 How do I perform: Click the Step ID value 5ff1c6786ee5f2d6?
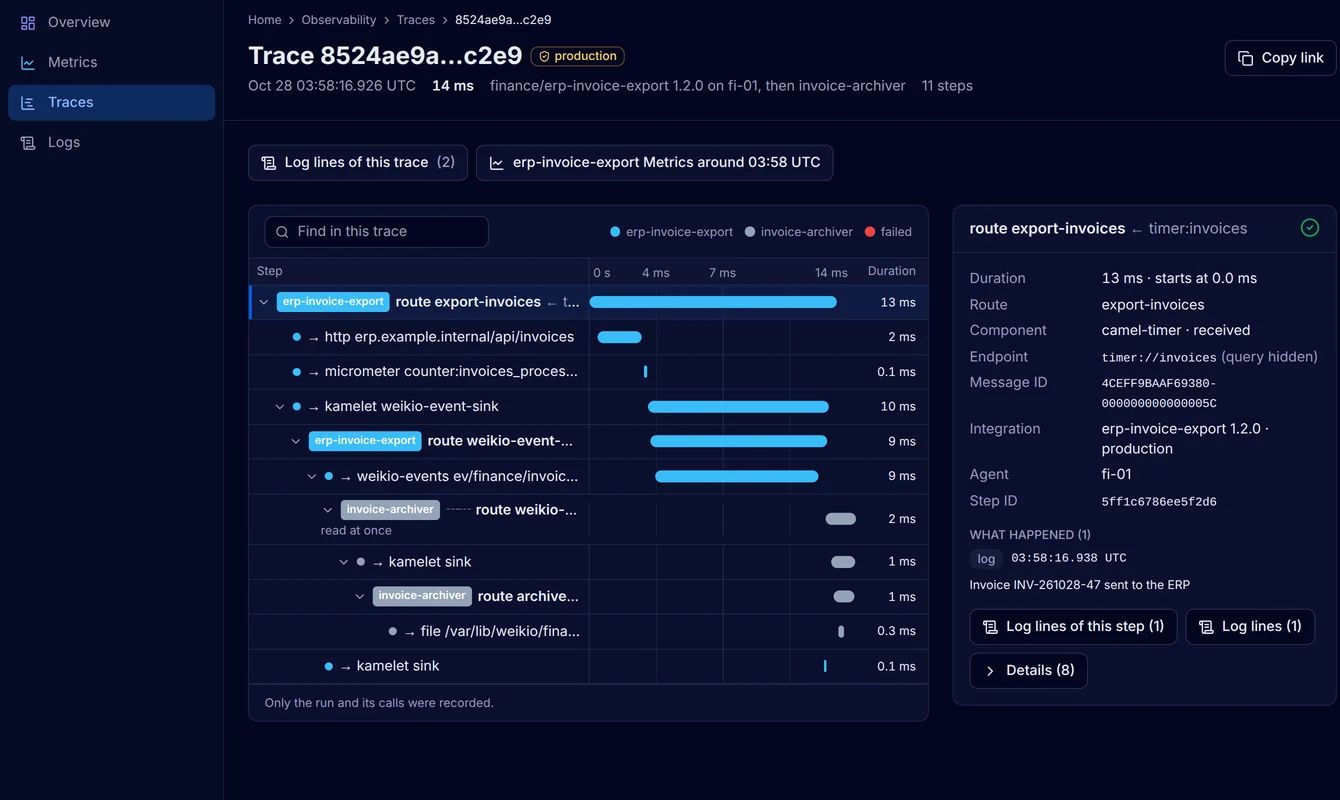[x=1159, y=502]
